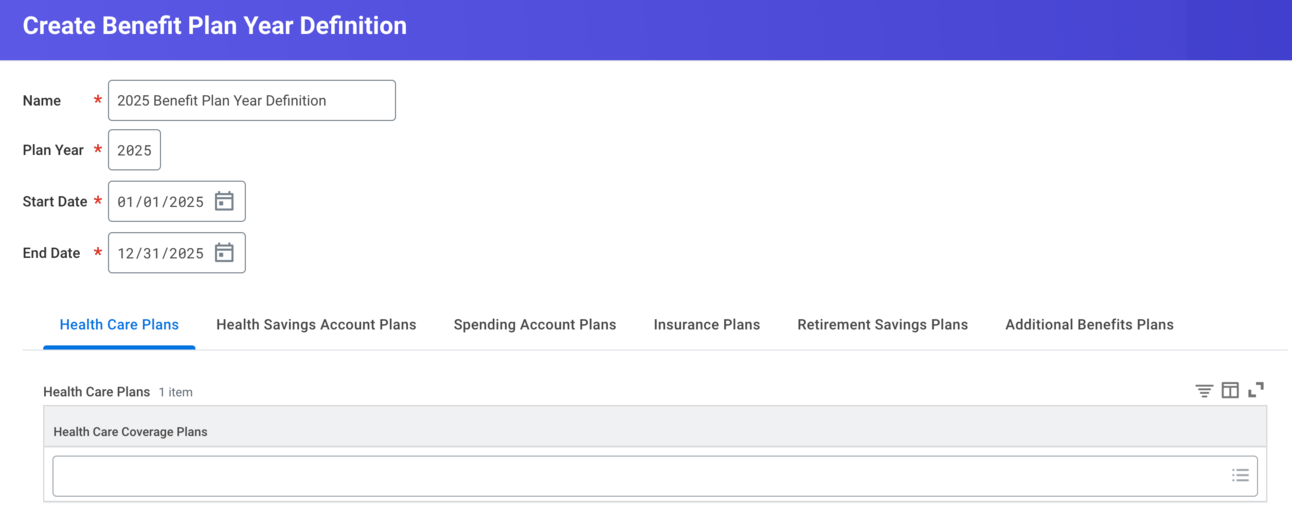Open the prompt list icon for coverage plans
Image resolution: width=1292 pixels, height=523 pixels.
pyautogui.click(x=1240, y=476)
